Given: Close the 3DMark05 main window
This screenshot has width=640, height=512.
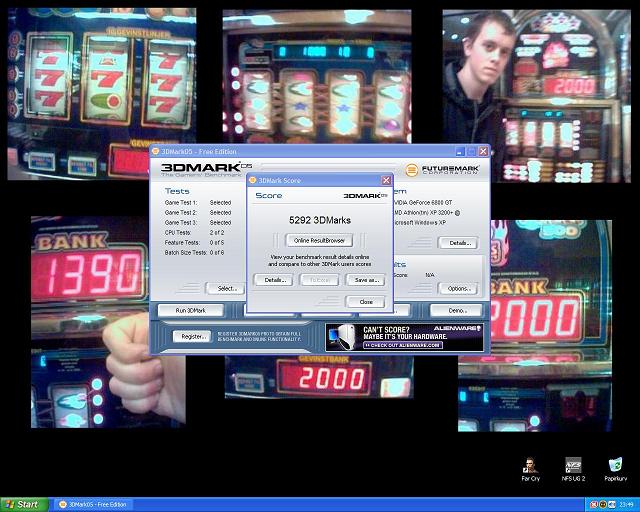Looking at the screenshot, I should point(483,151).
